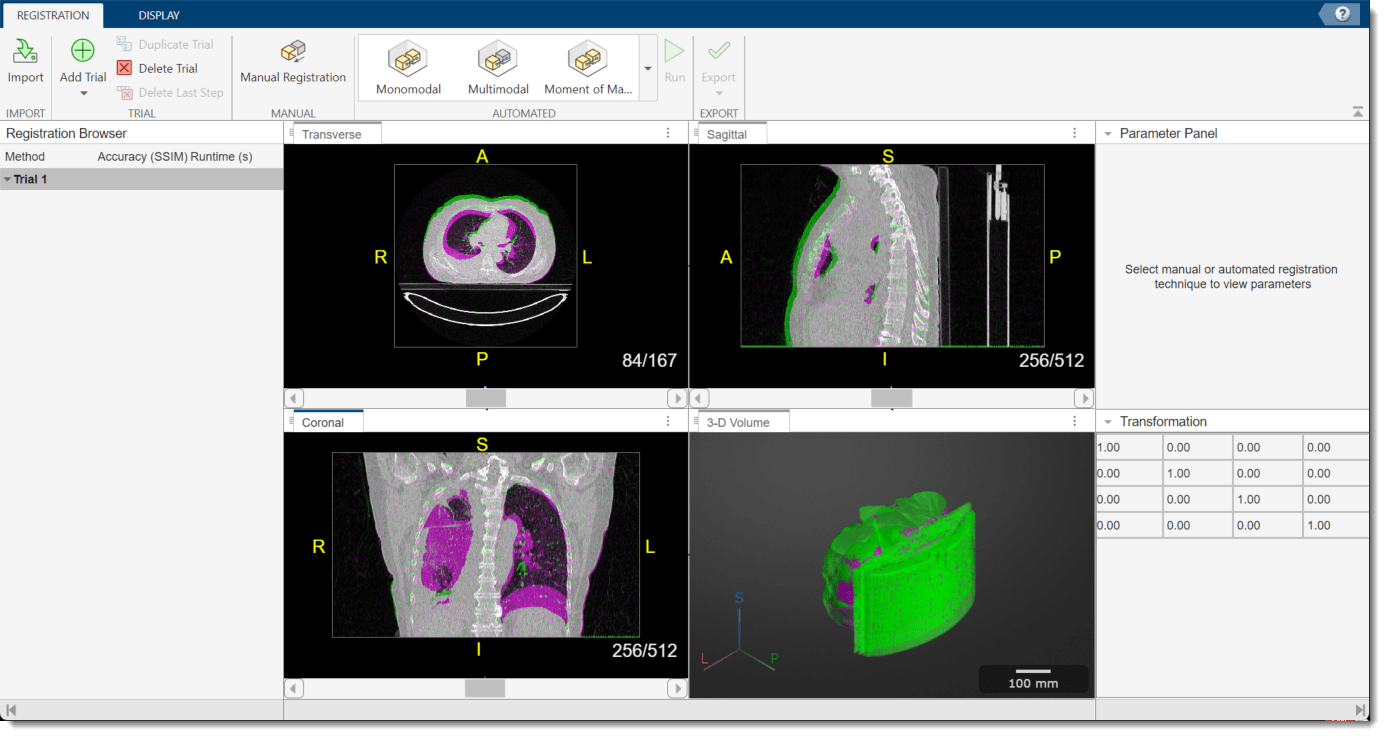Run the registration with the Run button
1385x736 pixels.
(x=675, y=62)
